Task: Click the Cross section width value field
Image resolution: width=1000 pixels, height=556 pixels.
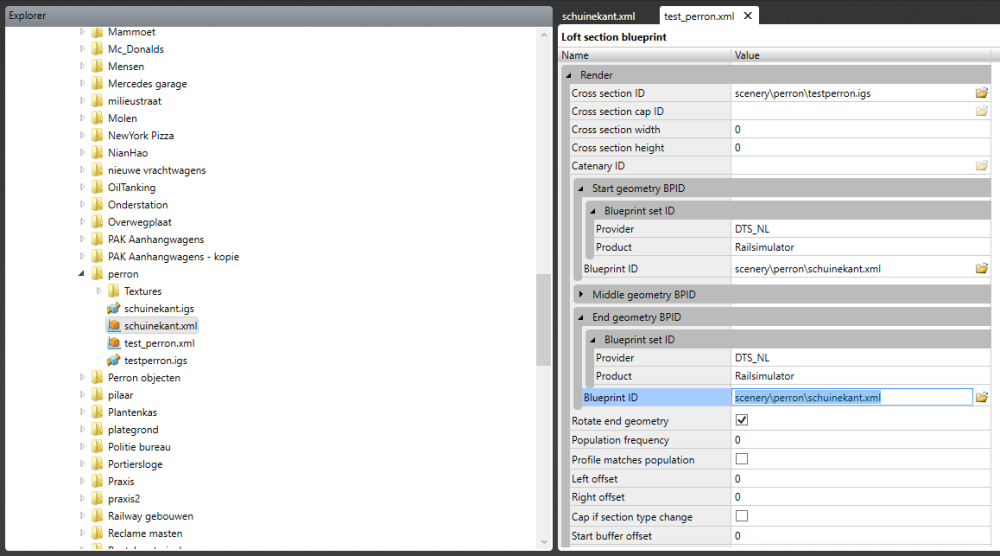Action: 850,129
